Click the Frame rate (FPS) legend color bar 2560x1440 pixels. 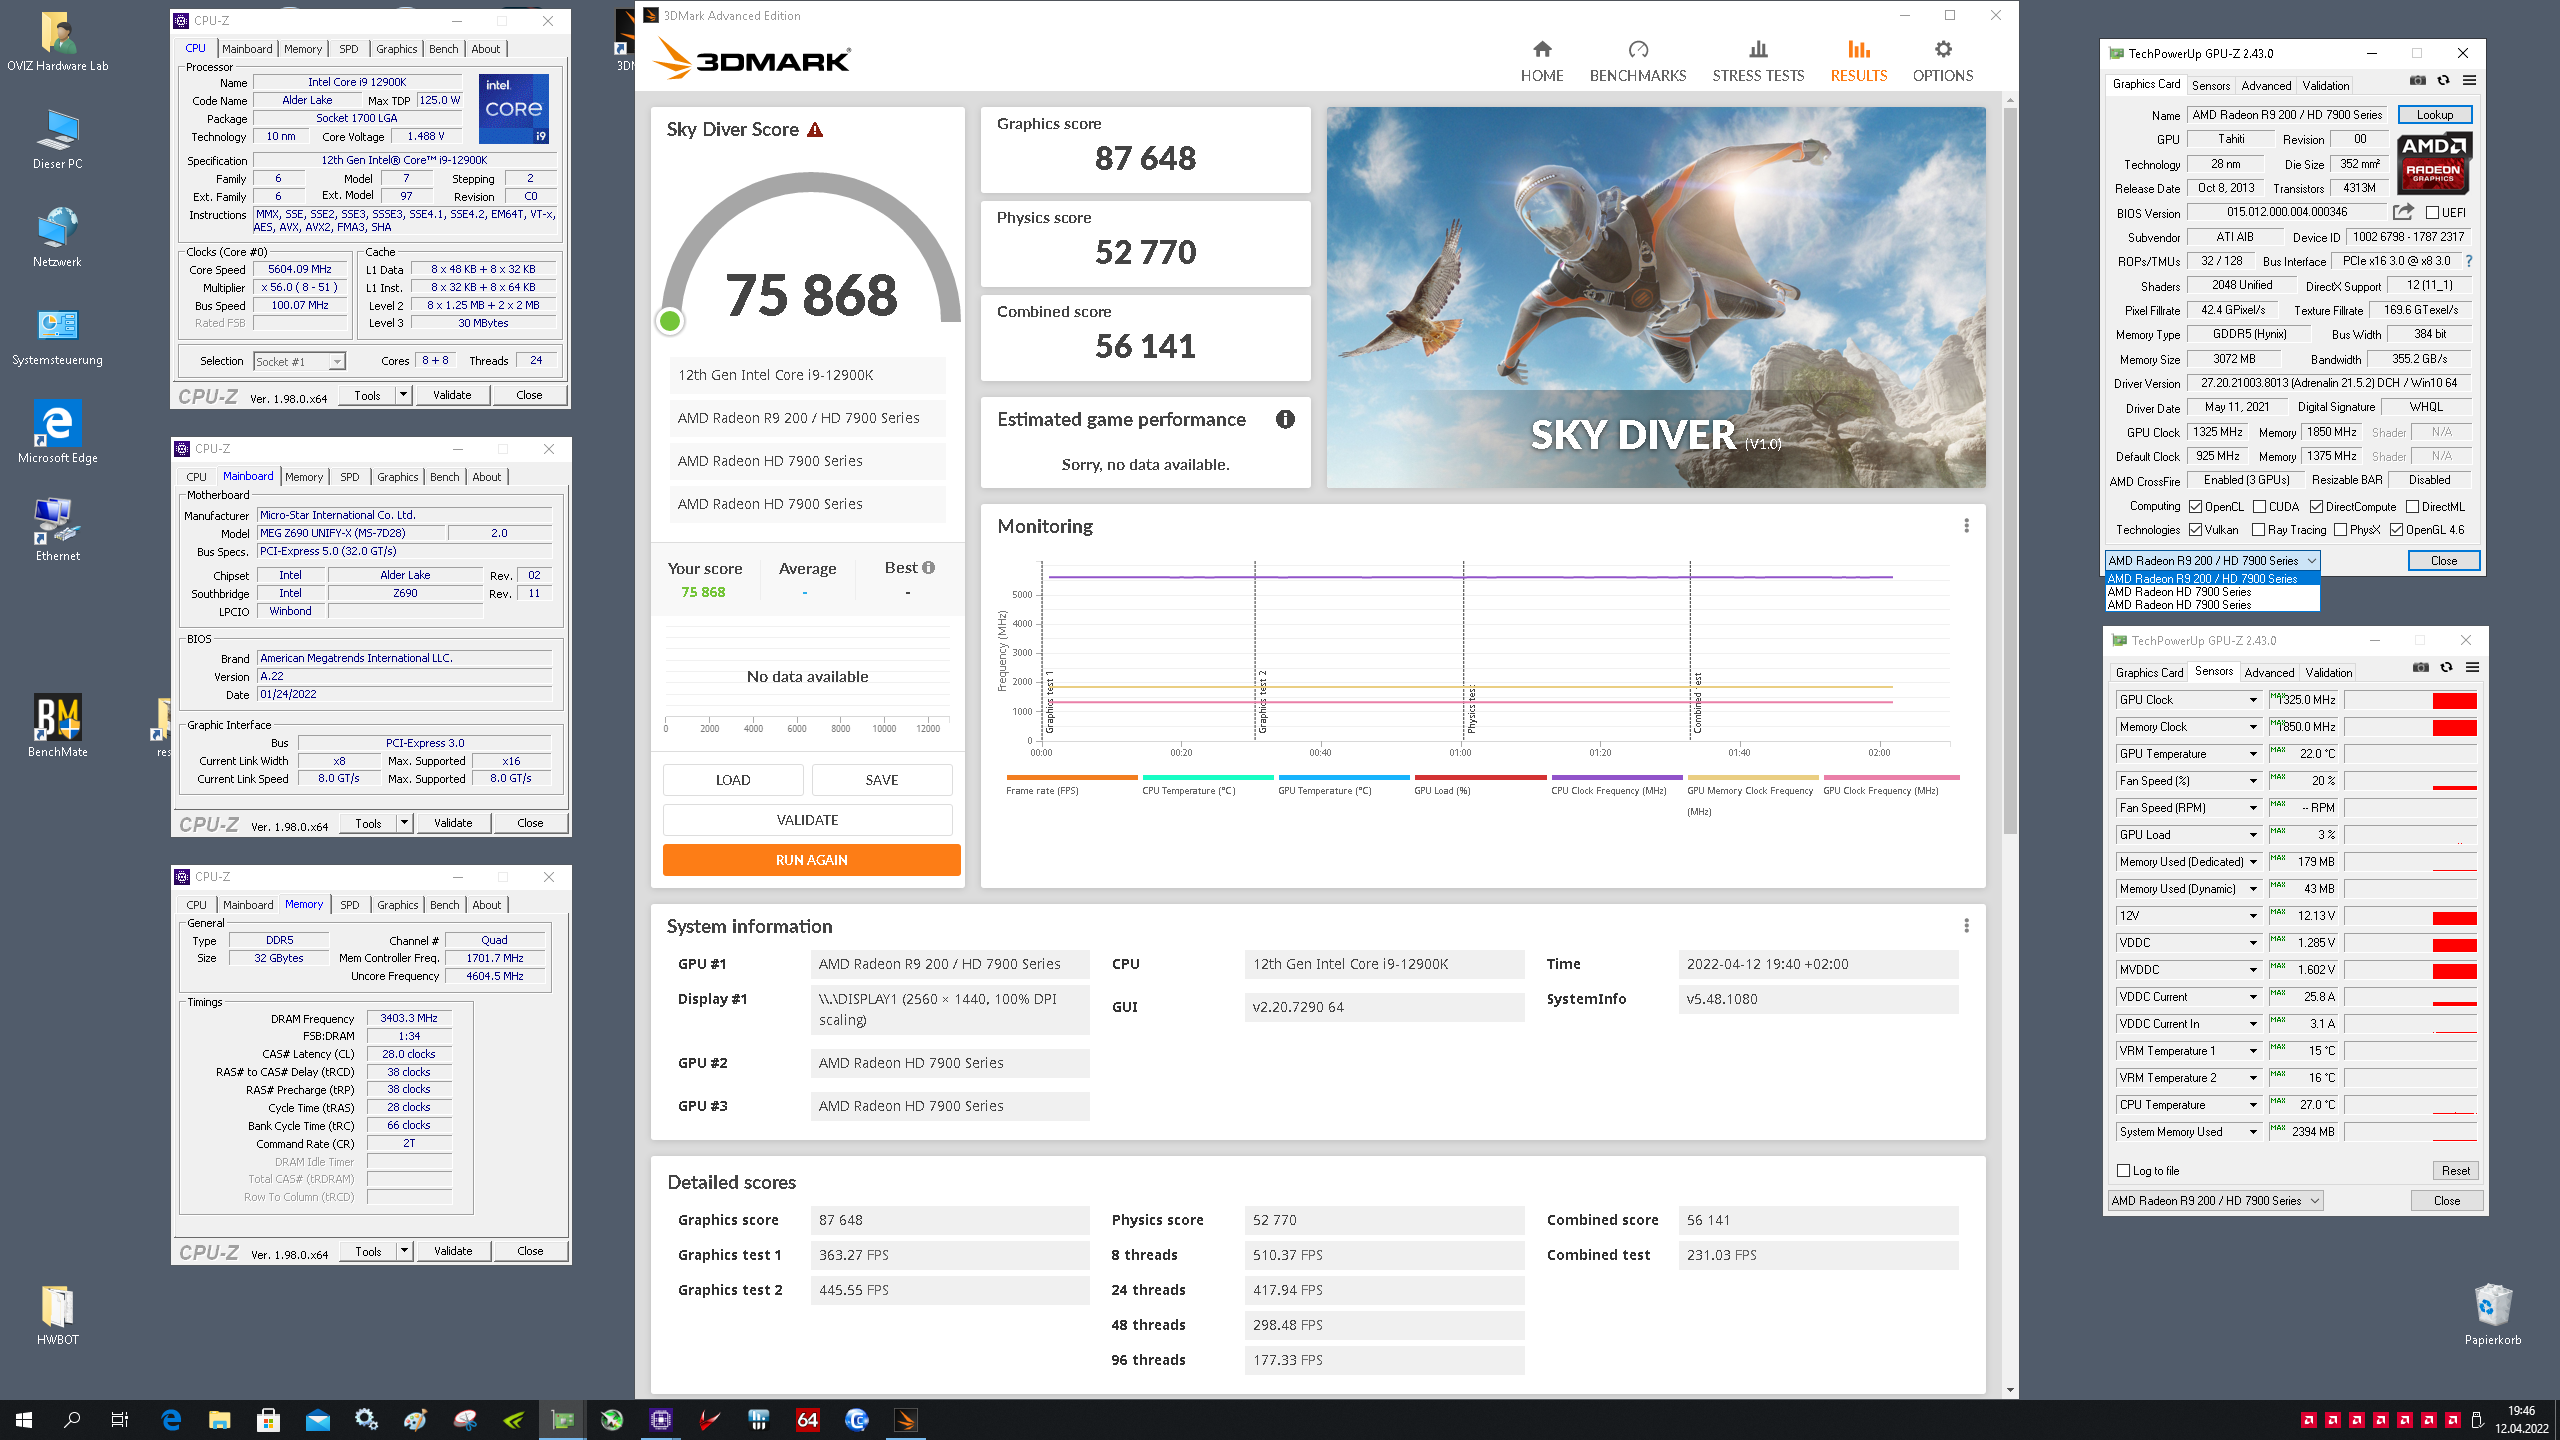(1071, 777)
